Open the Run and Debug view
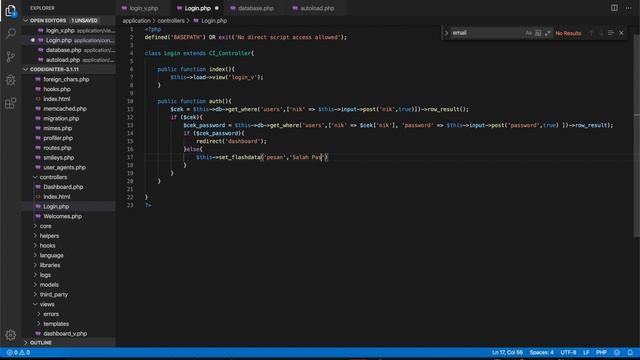 11,80
